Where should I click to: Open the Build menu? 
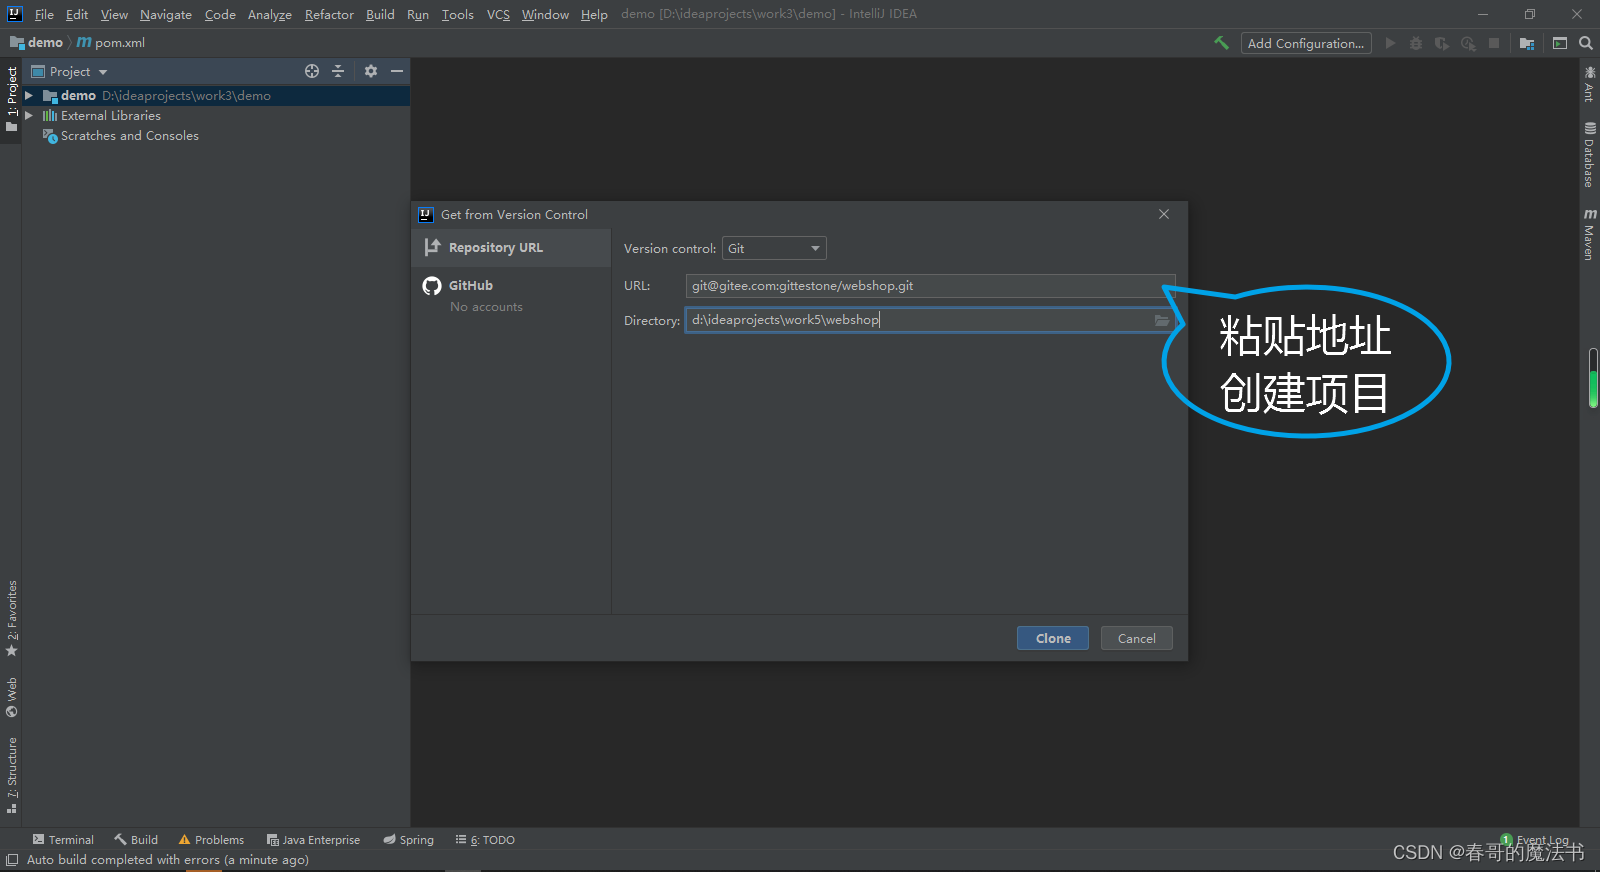click(380, 14)
